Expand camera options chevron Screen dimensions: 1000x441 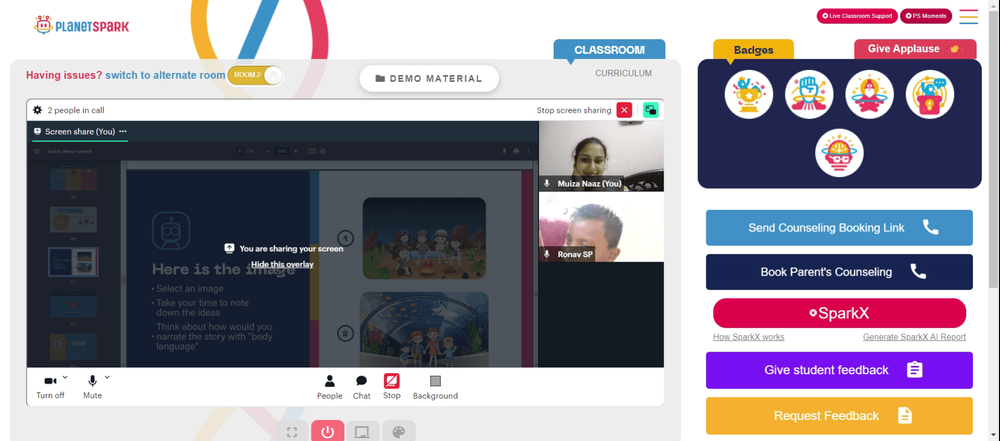(65, 377)
